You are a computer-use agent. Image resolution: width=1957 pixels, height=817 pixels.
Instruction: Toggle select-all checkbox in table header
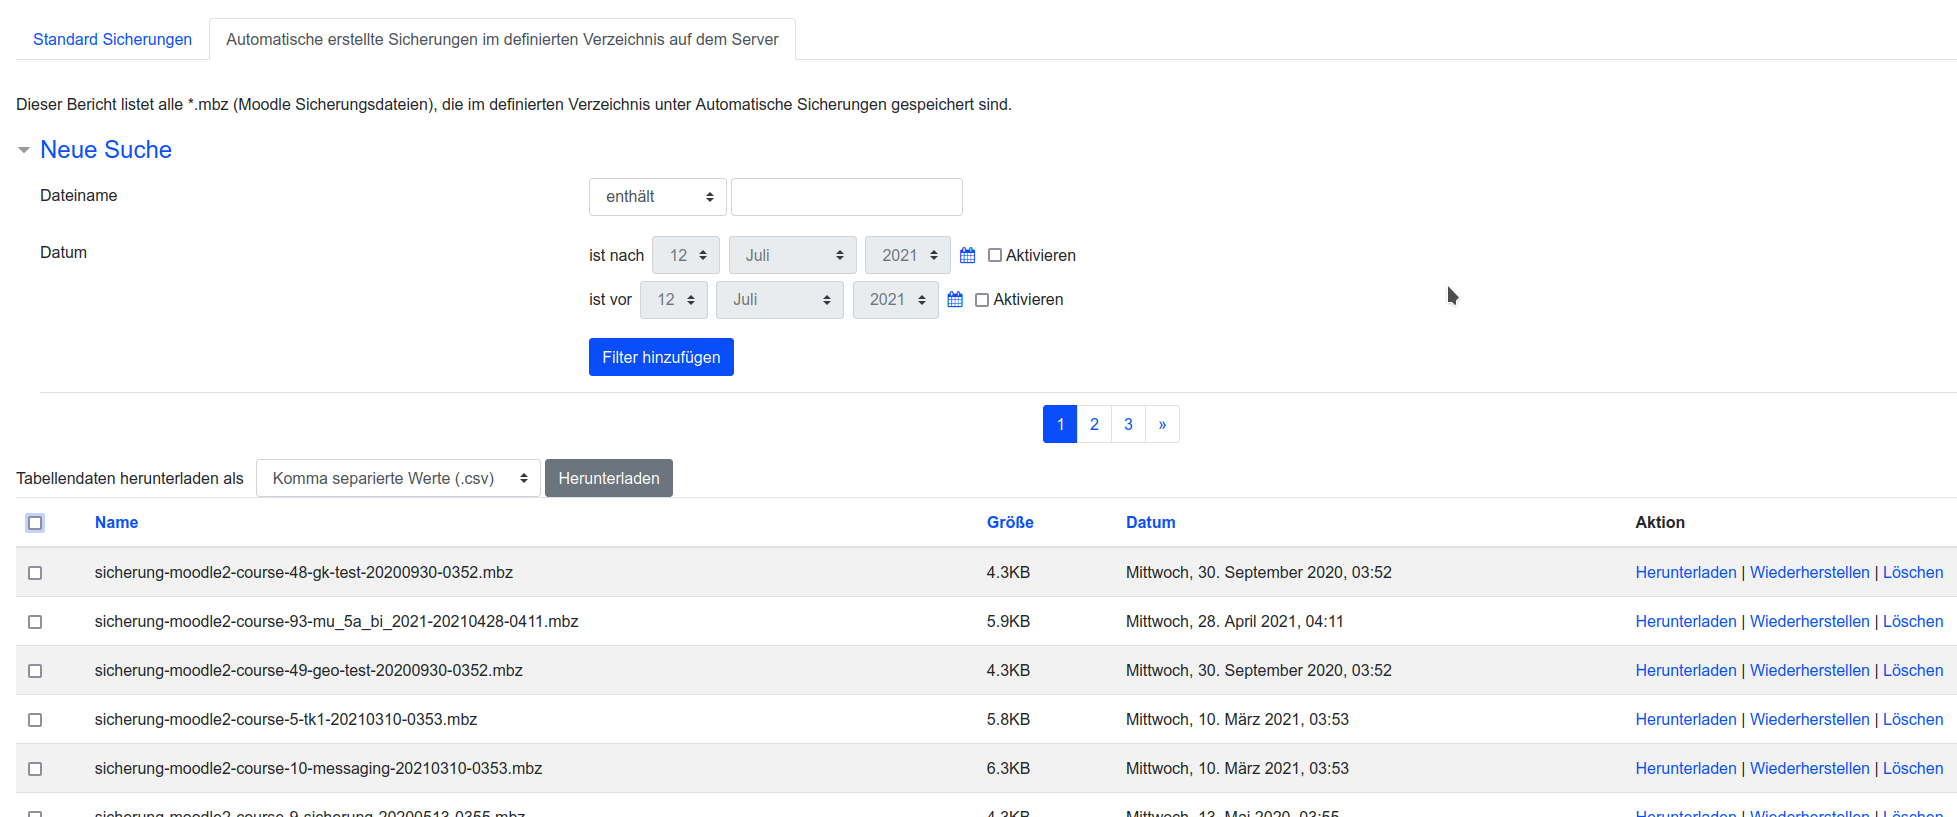pyautogui.click(x=35, y=523)
